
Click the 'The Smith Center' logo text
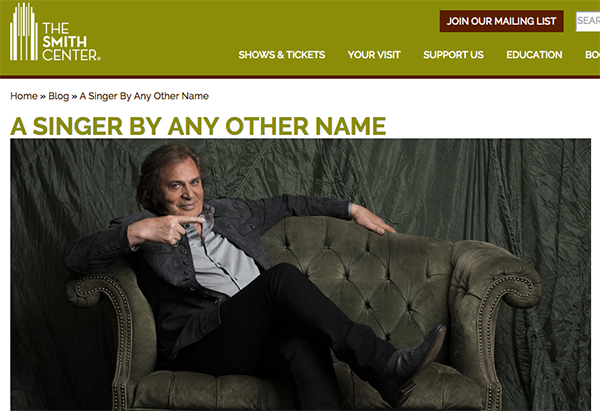[71, 41]
